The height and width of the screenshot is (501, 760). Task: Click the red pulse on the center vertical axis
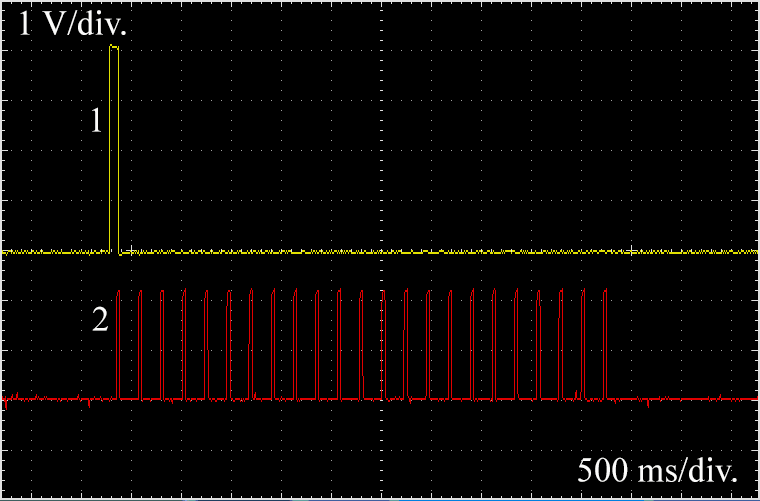coord(384,340)
